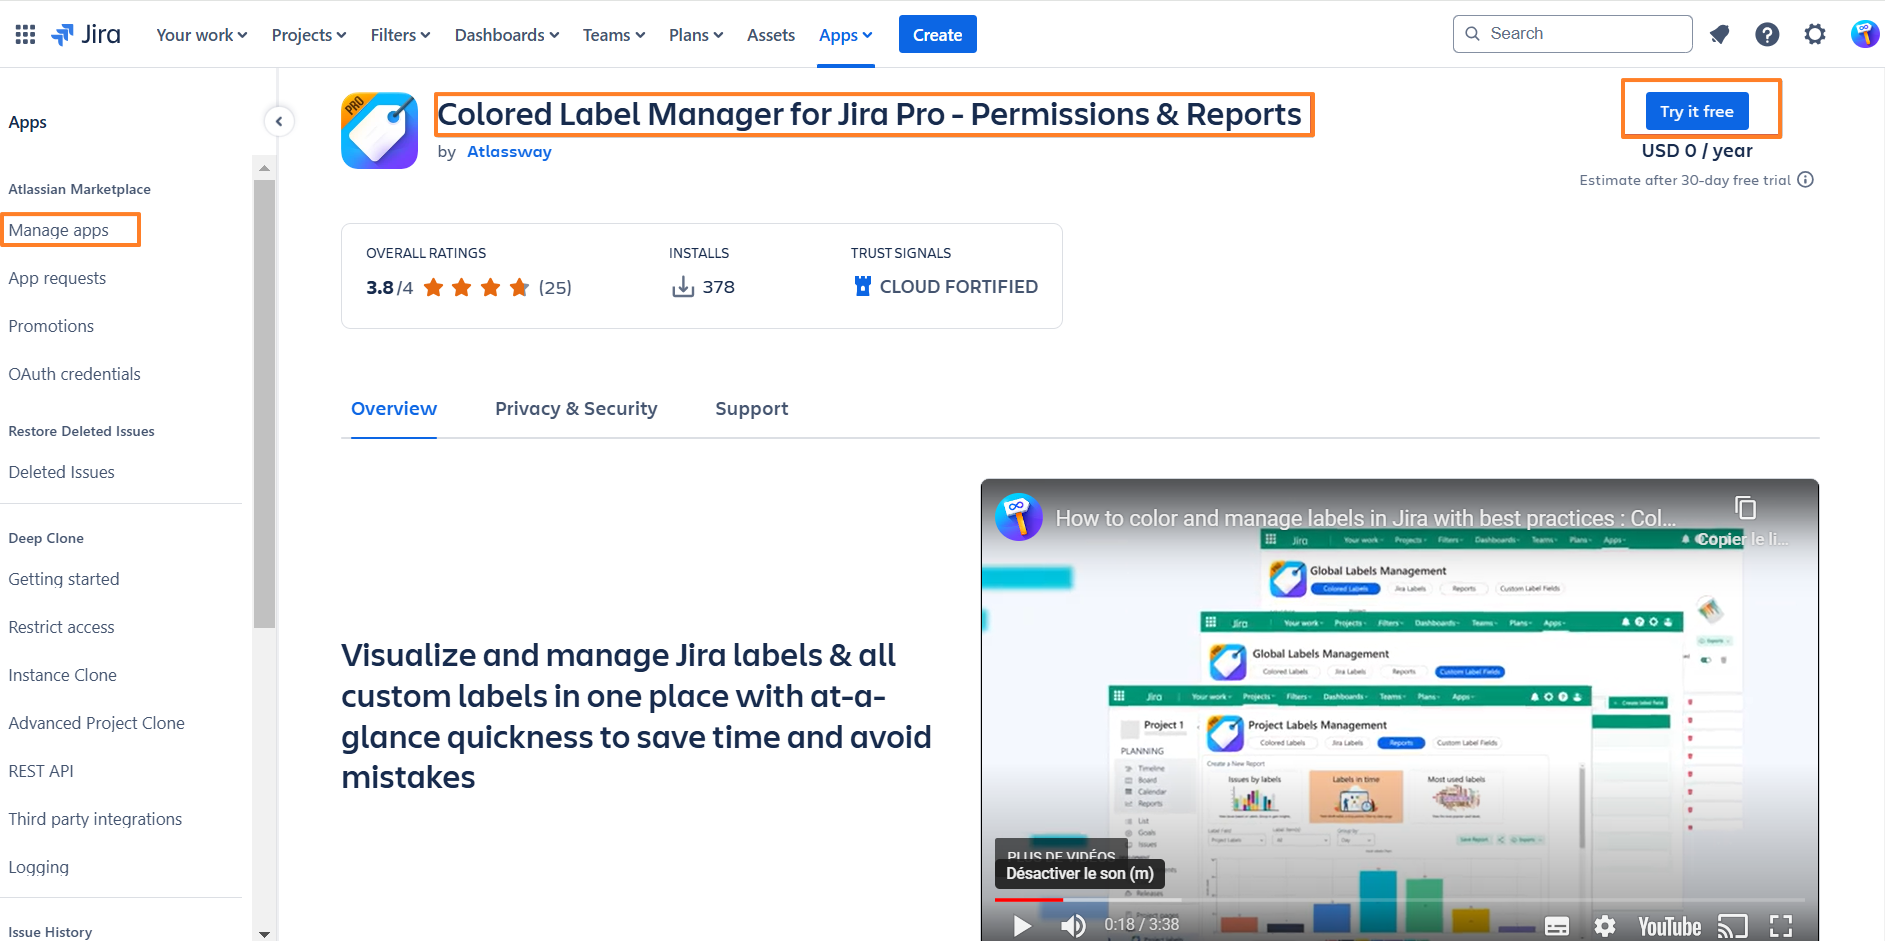The image size is (1885, 941).
Task: Open the settings gear in the top bar
Action: [x=1814, y=35]
